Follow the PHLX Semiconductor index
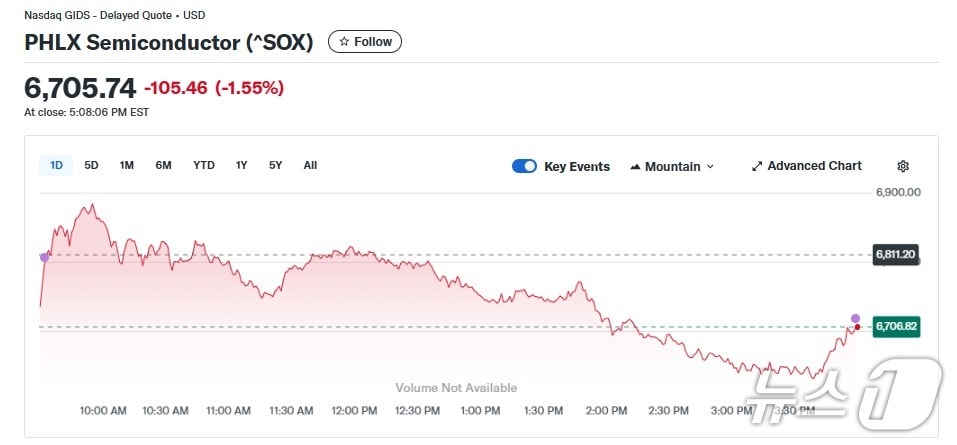 (x=365, y=42)
